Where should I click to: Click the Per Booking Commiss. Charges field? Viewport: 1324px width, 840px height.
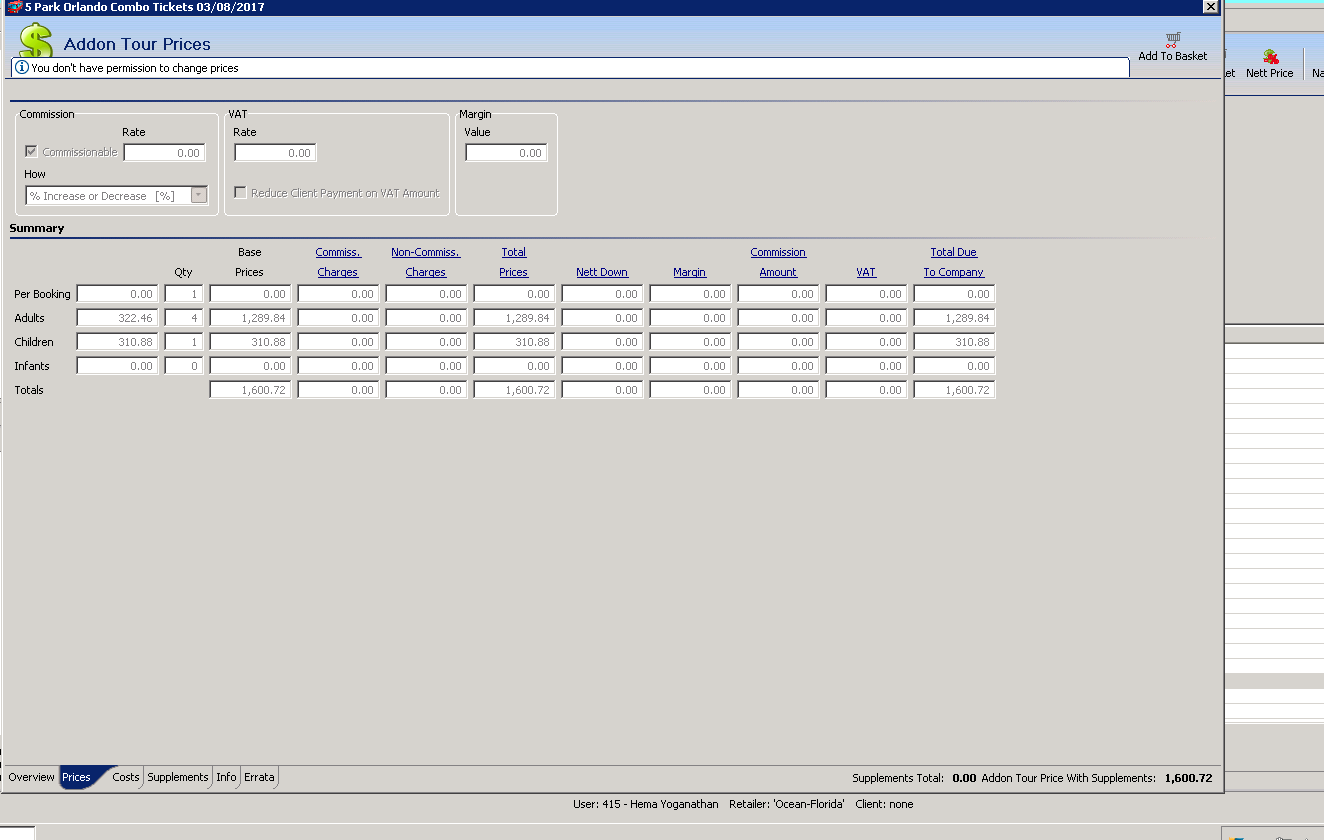point(338,294)
